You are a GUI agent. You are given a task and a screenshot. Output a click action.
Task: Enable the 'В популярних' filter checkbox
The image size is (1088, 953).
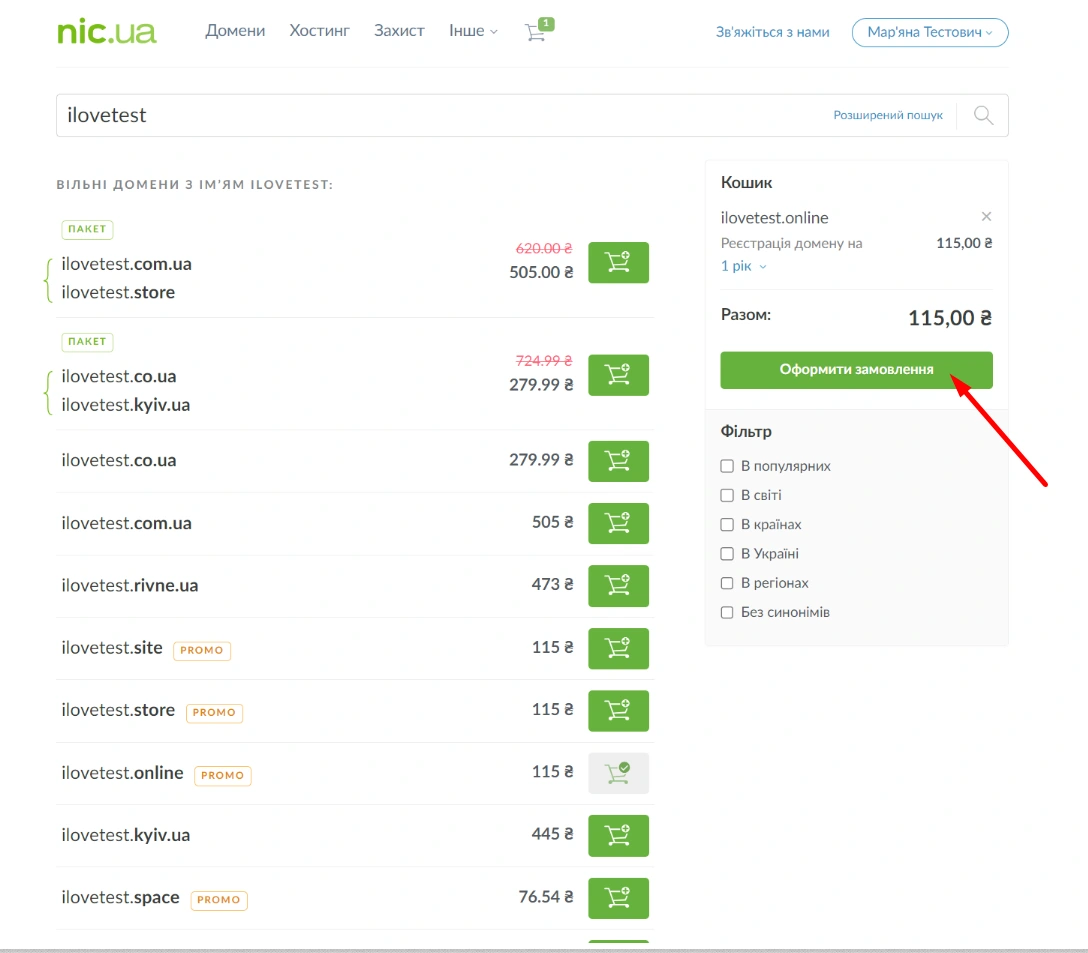pos(727,466)
